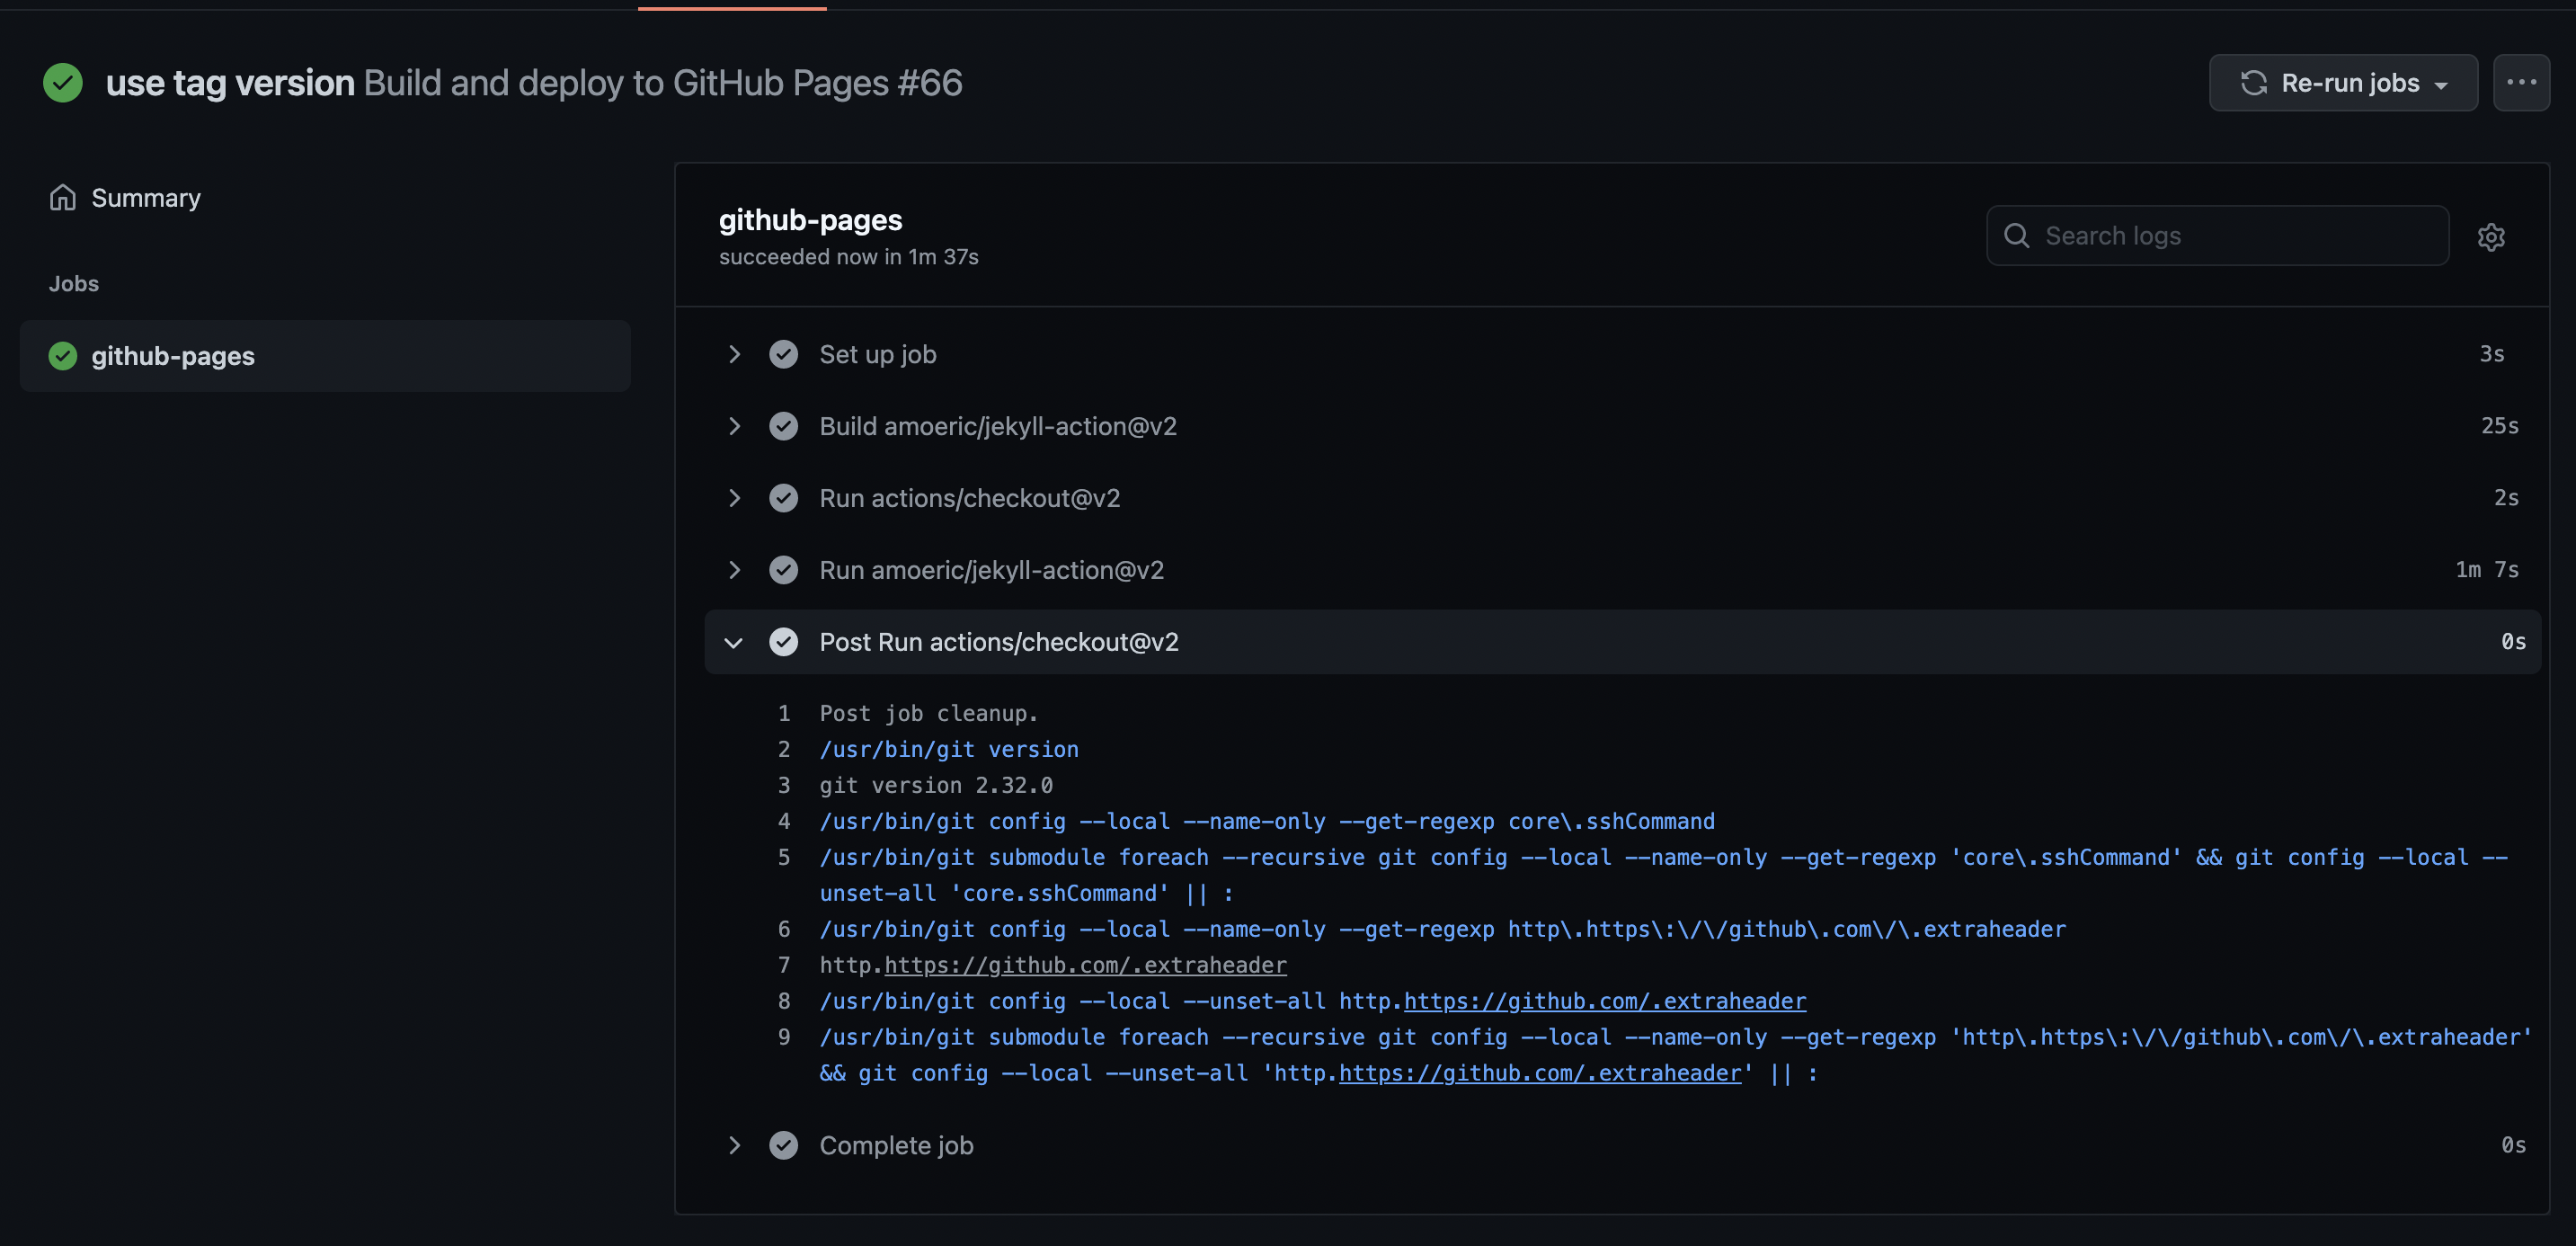2576x1246 pixels.
Task: Click log line number 2
Action: [x=784, y=750]
